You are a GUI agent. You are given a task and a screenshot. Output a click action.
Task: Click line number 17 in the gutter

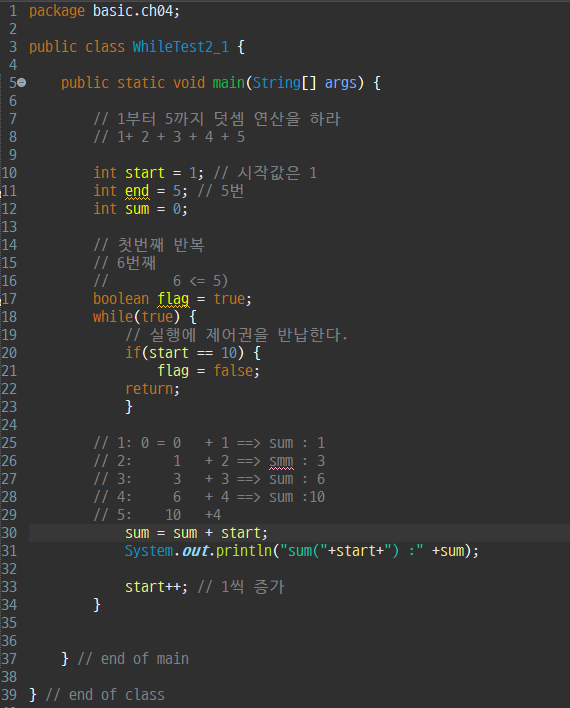(9, 299)
